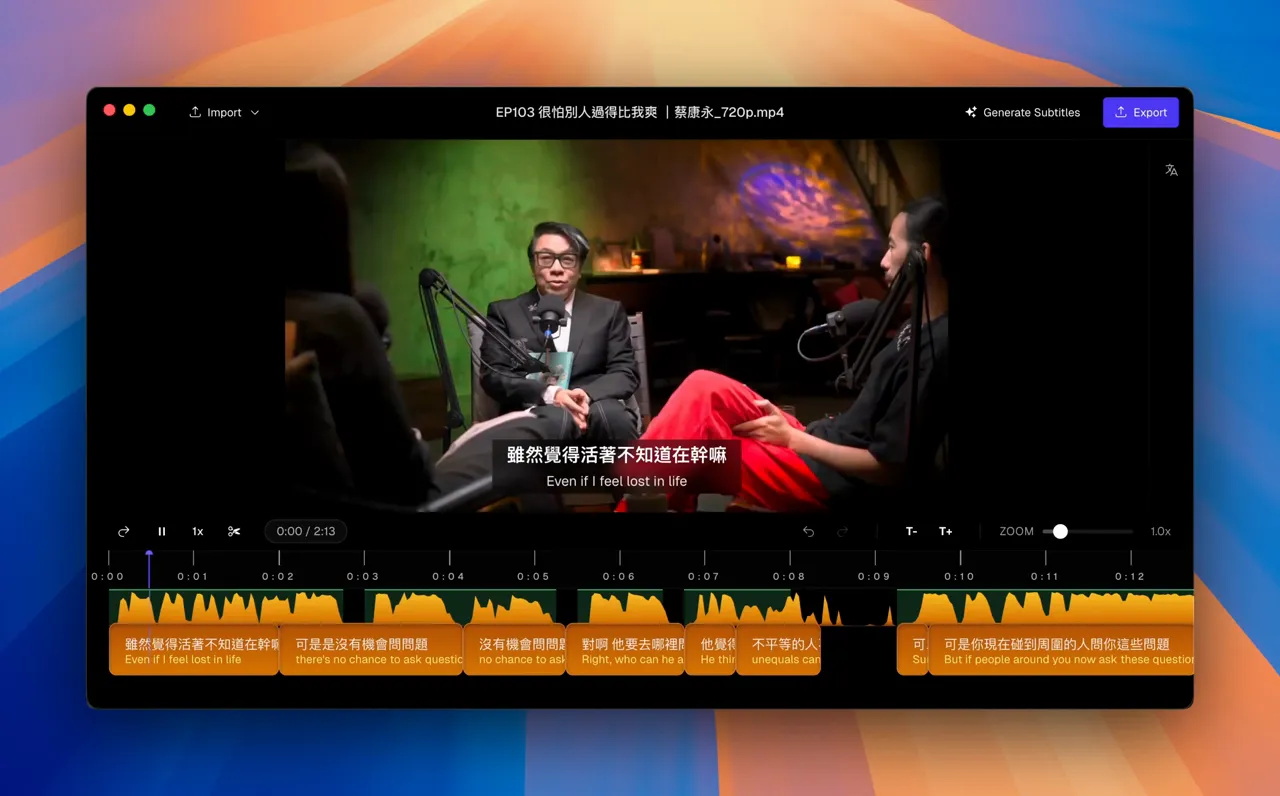
Task: Click the 0:00 / 2:13 time display
Action: click(306, 531)
